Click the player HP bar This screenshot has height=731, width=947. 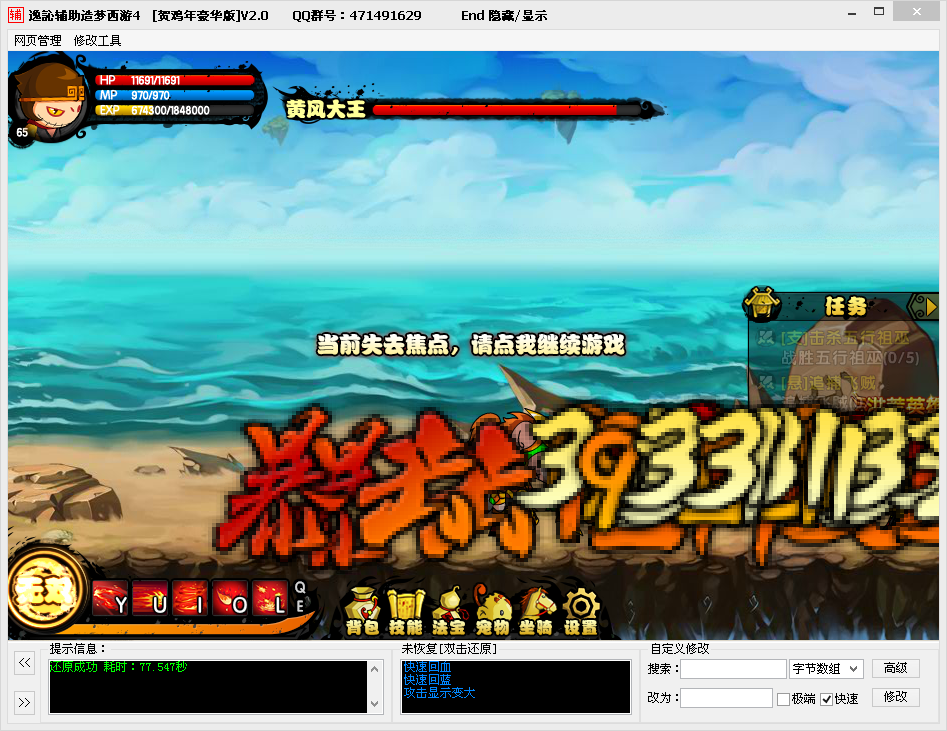point(174,80)
